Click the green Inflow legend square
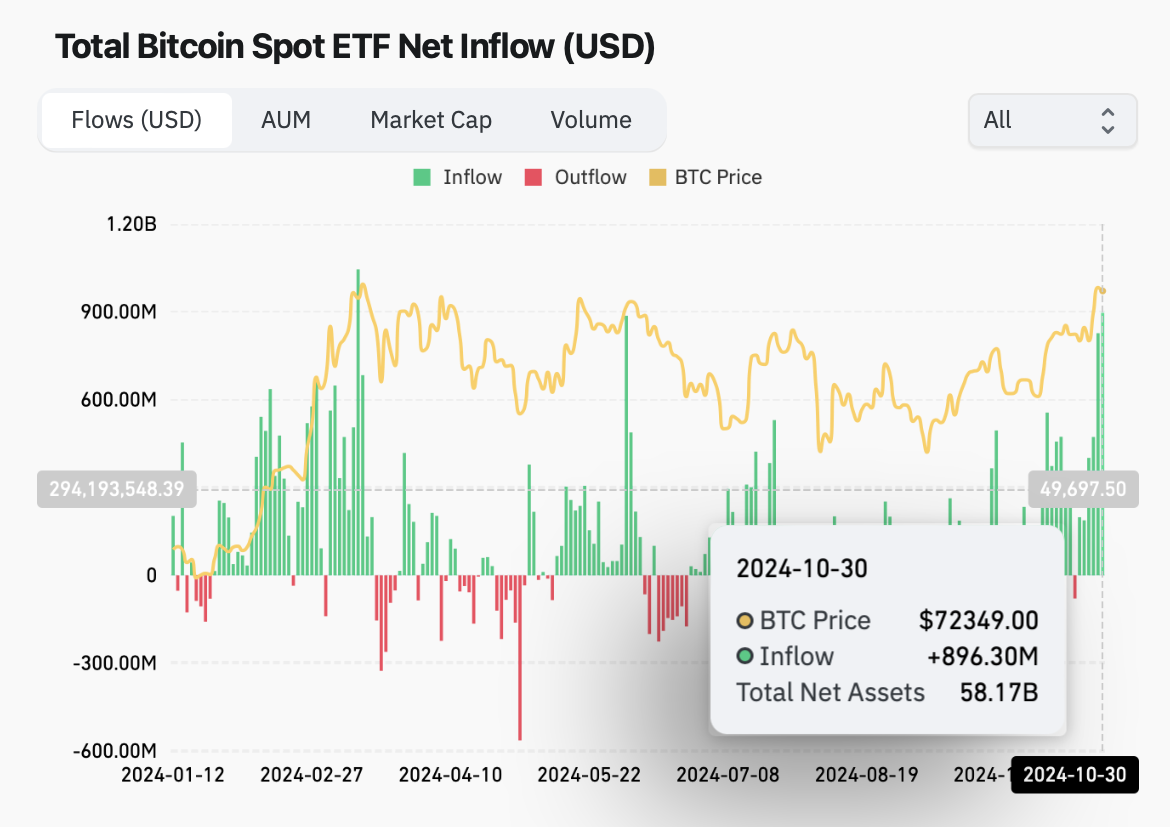Image resolution: width=1170 pixels, height=827 pixels. pyautogui.click(x=420, y=177)
